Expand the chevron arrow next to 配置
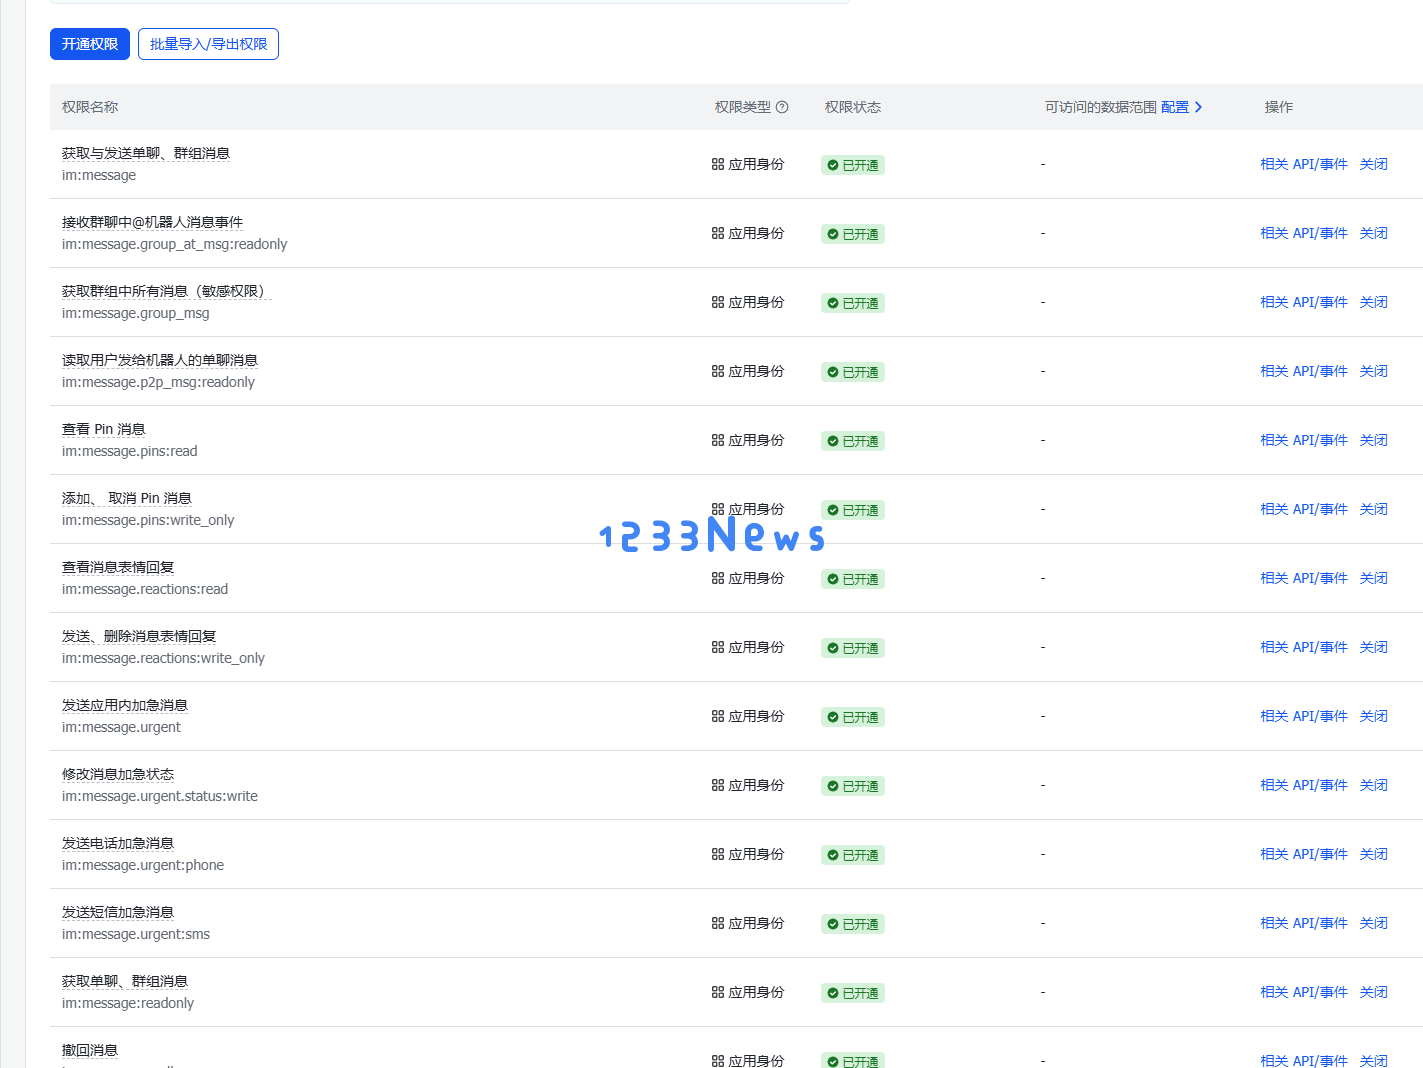 [x=1198, y=107]
